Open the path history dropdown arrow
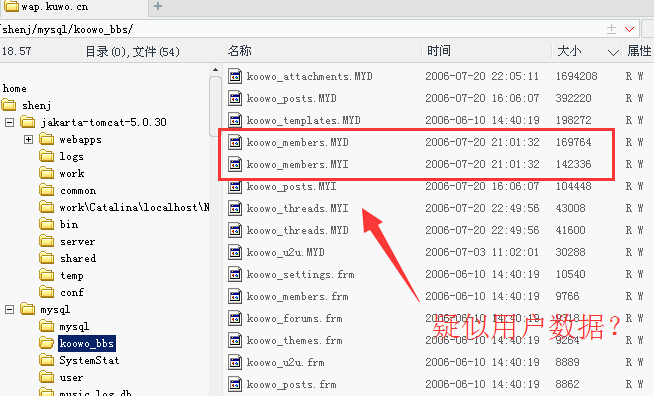 pos(629,29)
